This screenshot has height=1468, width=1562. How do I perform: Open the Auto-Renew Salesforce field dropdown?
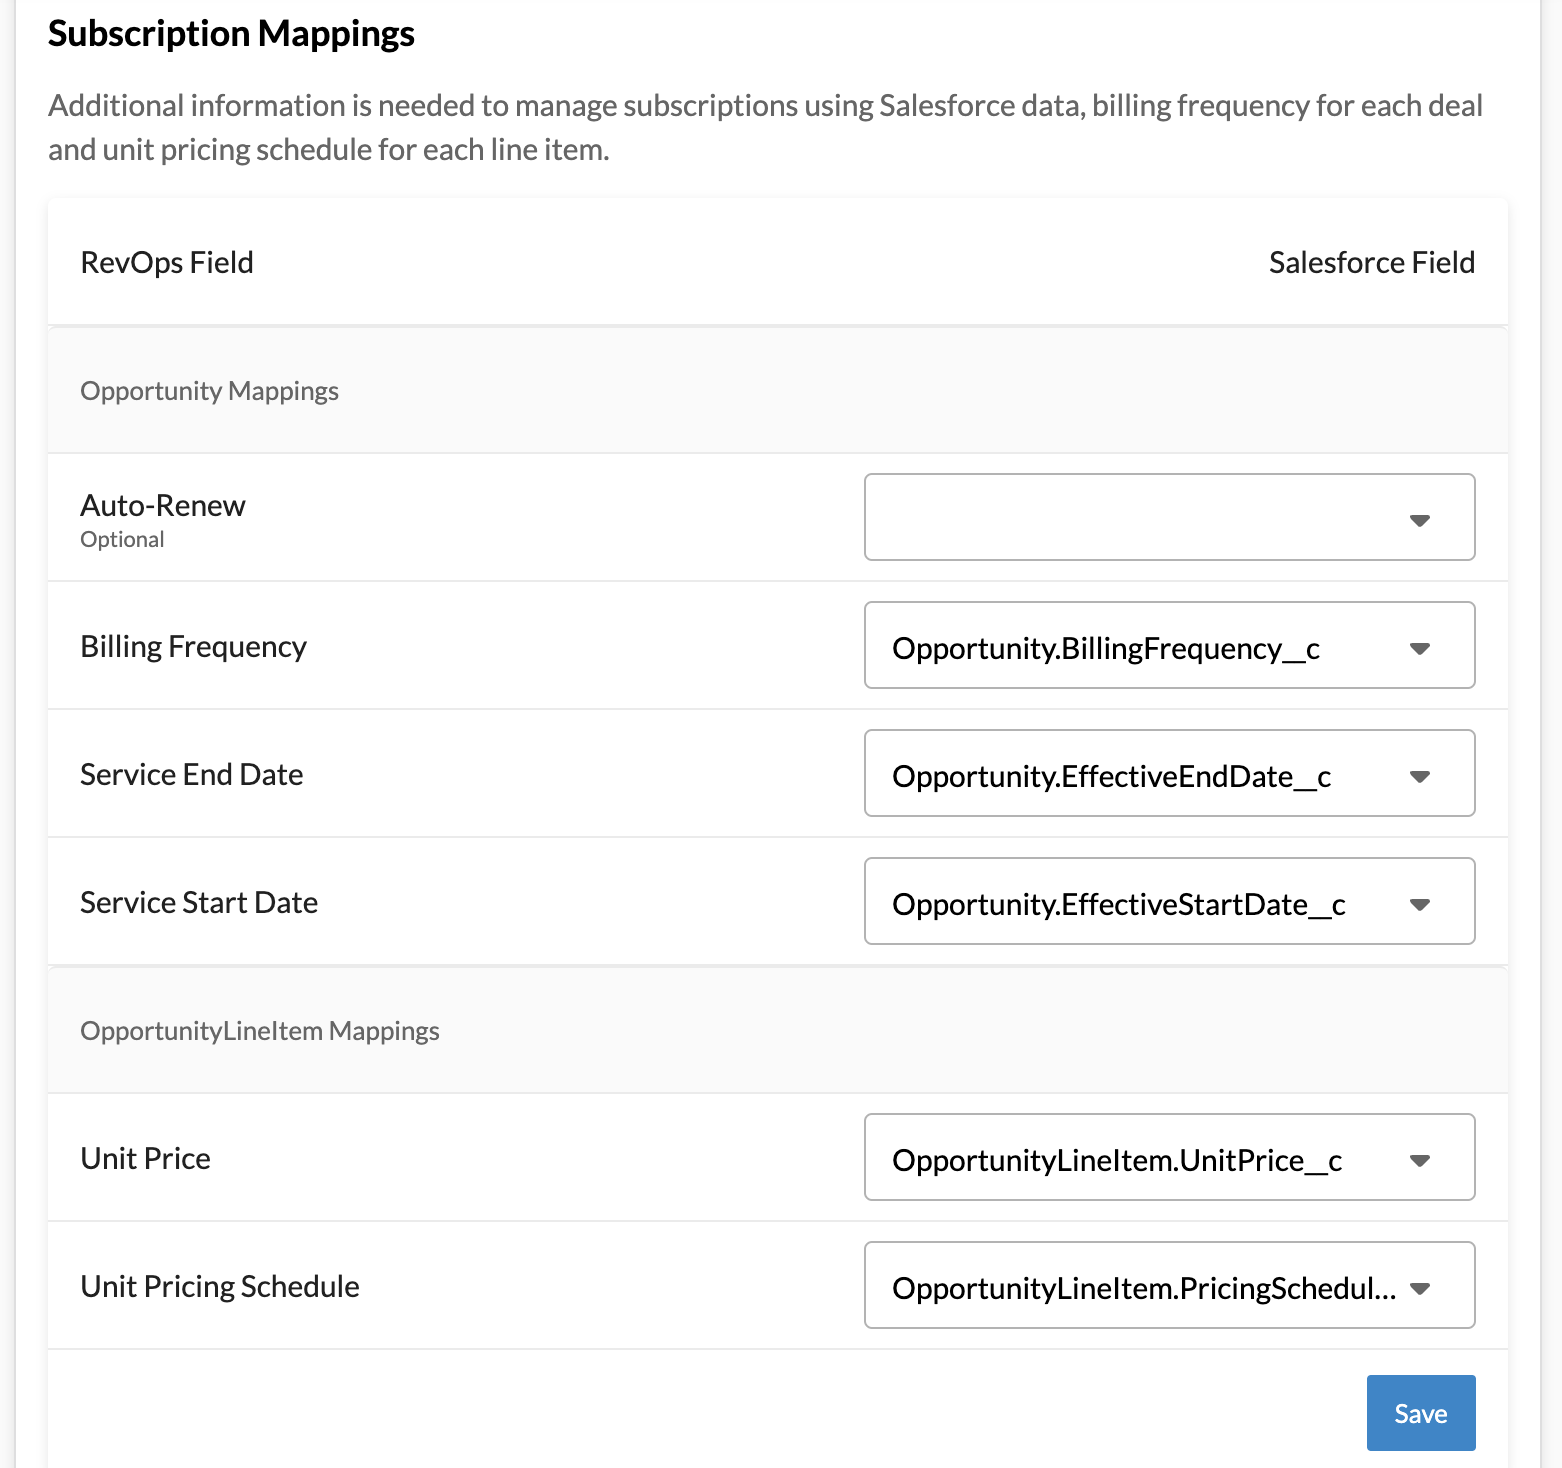(x=1169, y=517)
